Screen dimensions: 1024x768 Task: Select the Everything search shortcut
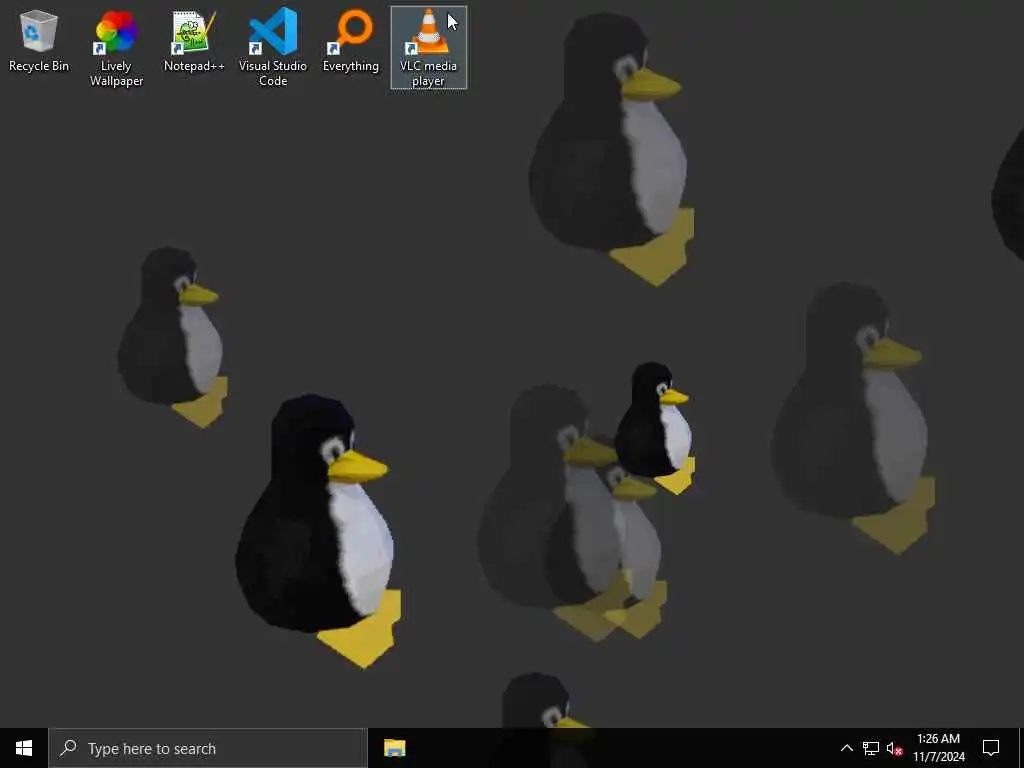click(x=351, y=41)
